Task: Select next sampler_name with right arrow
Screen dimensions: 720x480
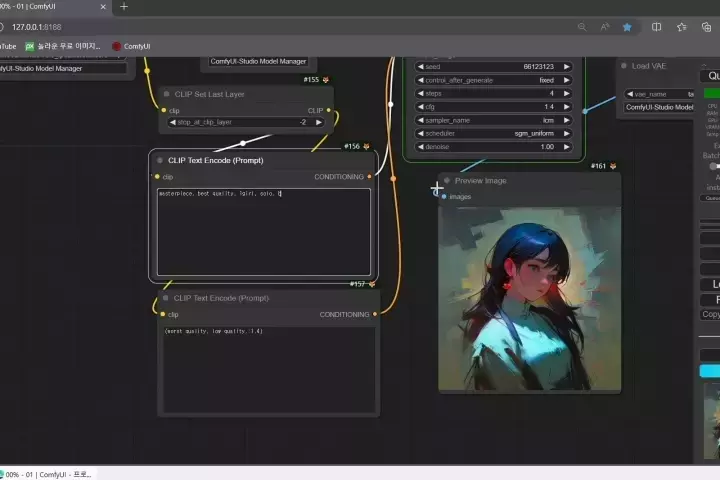Action: click(x=567, y=120)
